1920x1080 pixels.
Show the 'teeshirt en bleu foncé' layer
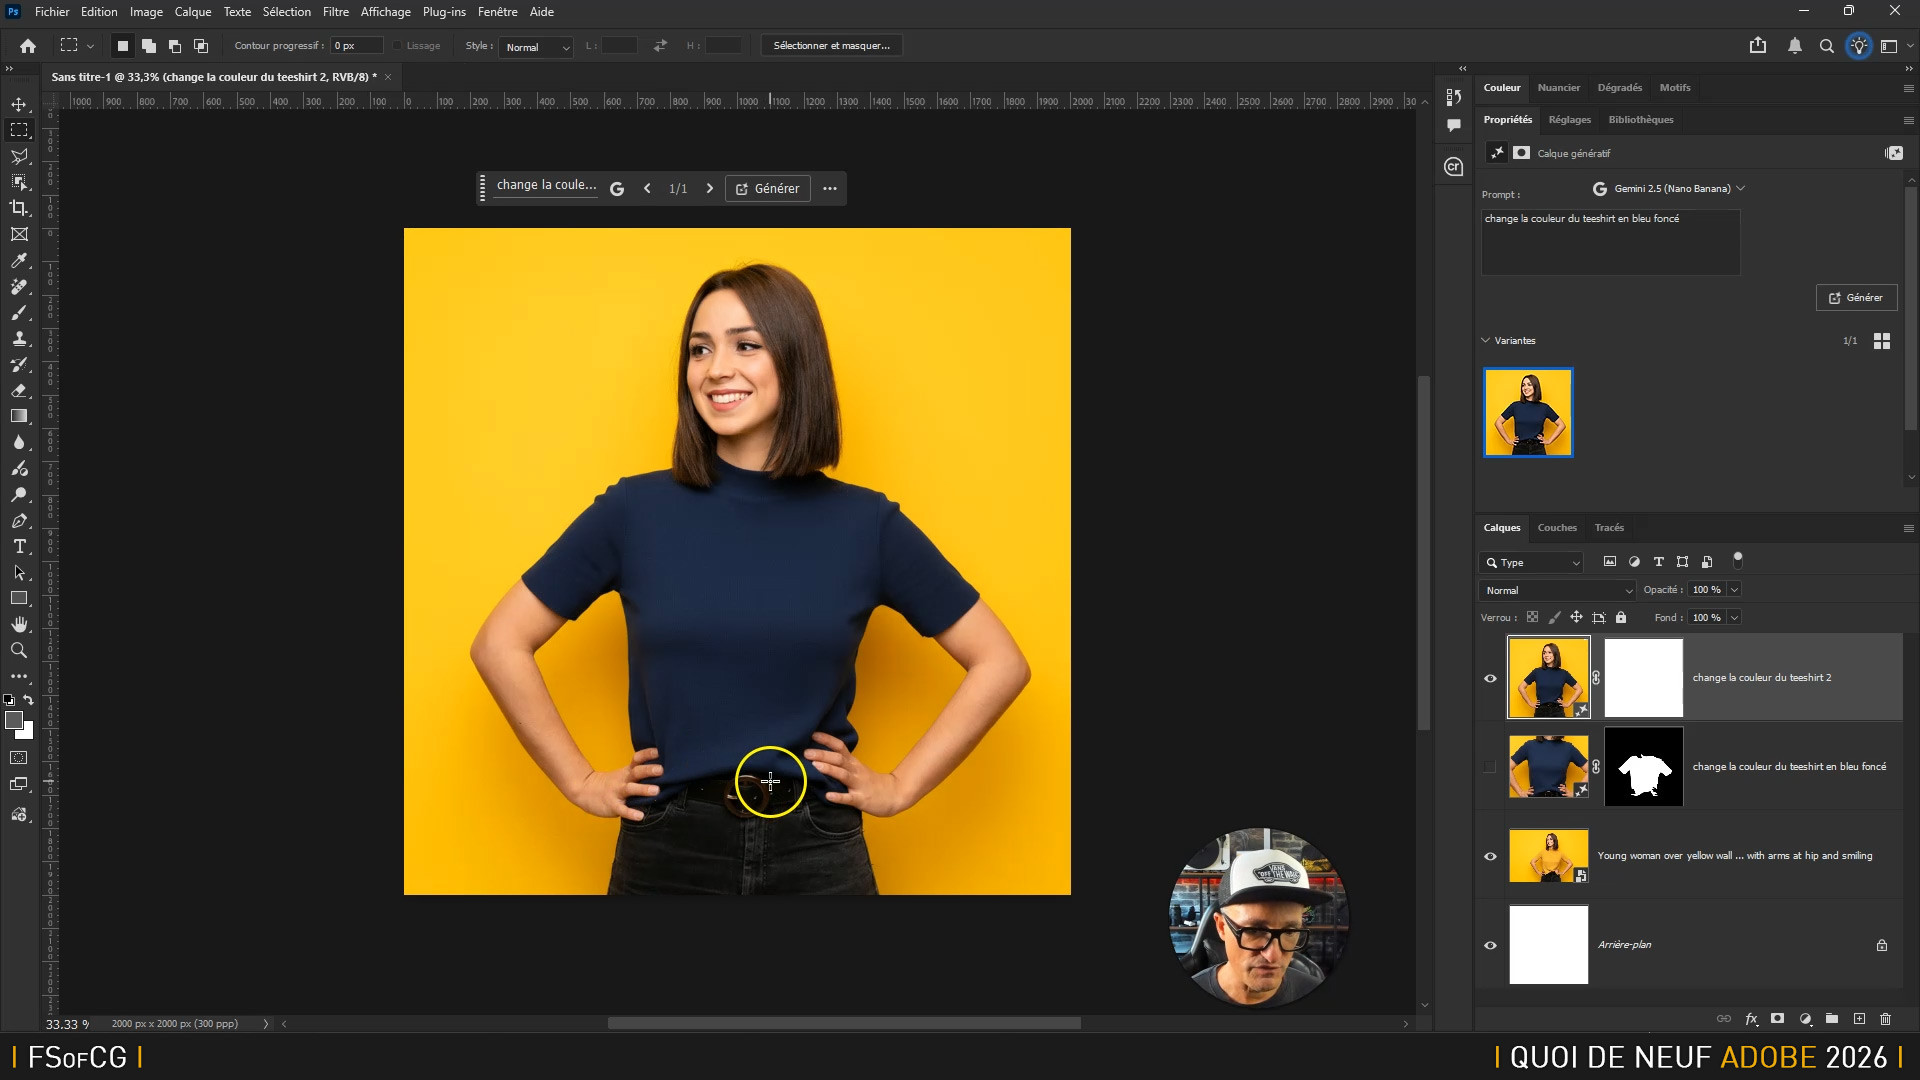coord(1490,767)
